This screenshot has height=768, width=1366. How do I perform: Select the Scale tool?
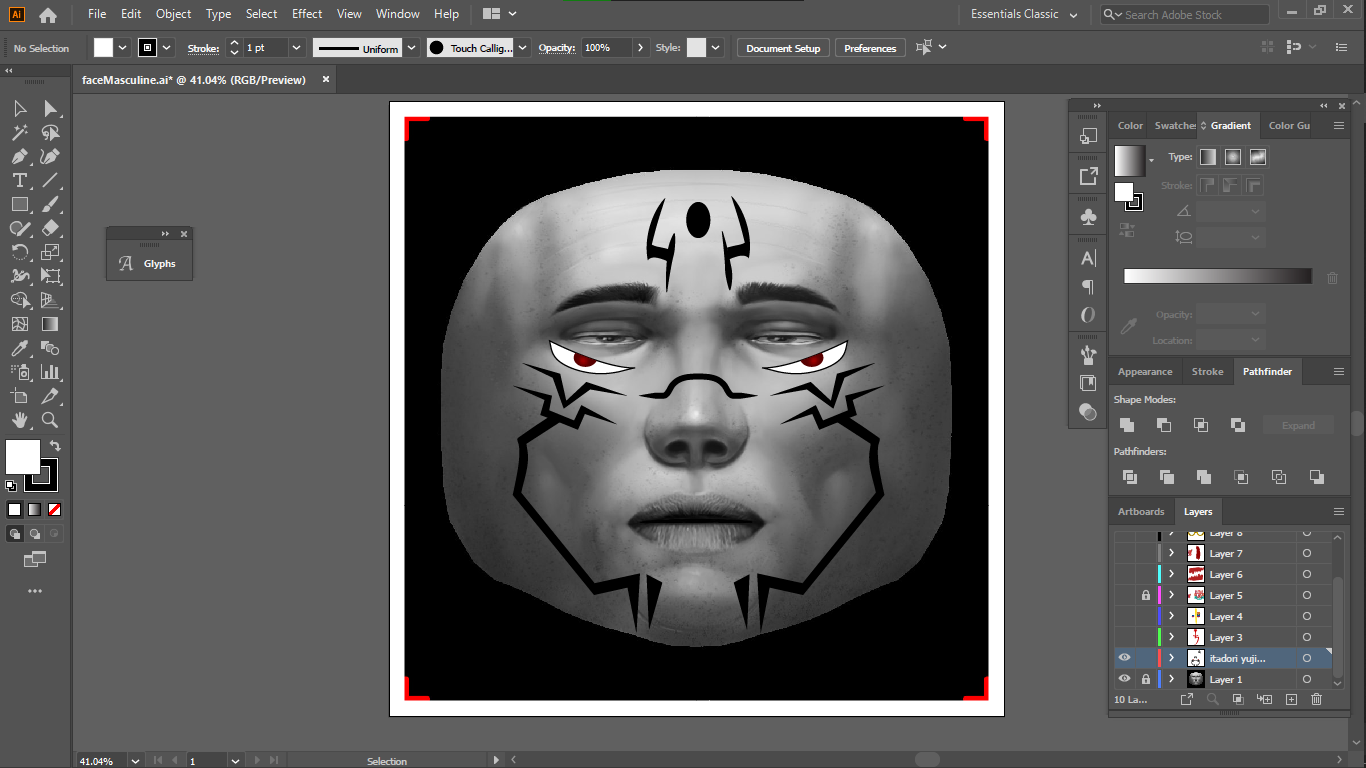click(50, 252)
